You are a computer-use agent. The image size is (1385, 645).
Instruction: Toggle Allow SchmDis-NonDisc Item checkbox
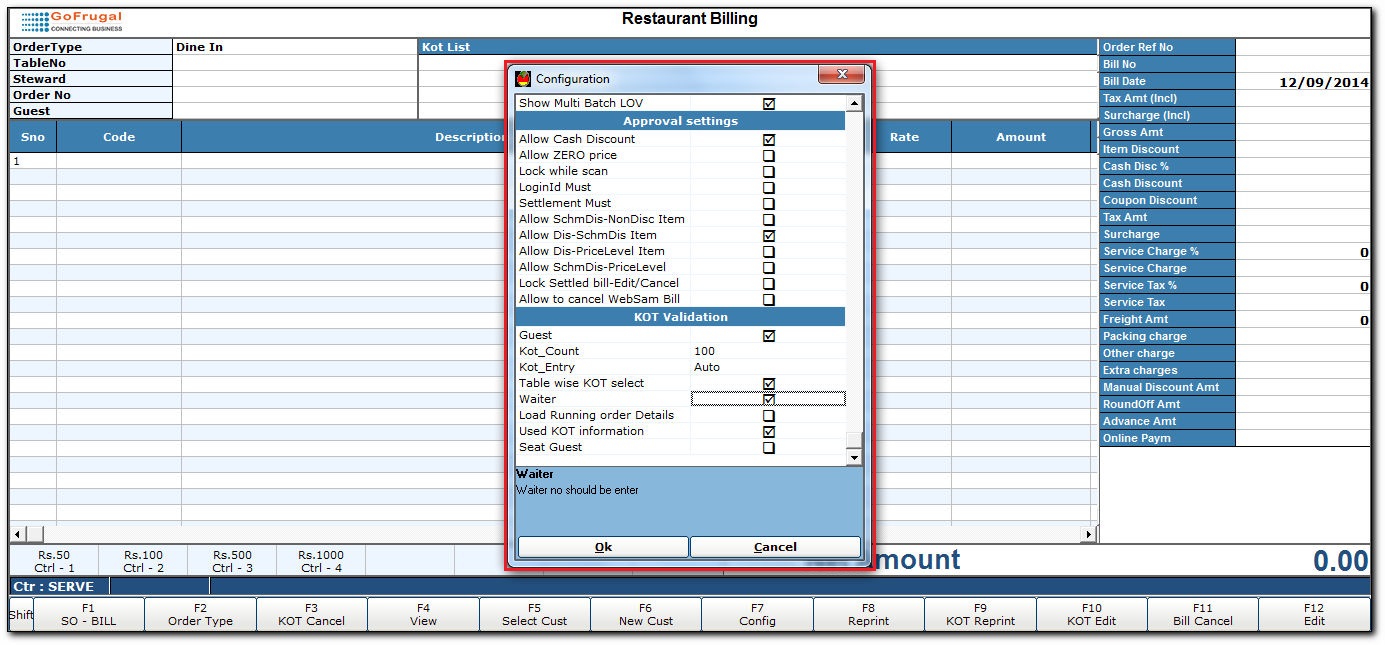768,219
